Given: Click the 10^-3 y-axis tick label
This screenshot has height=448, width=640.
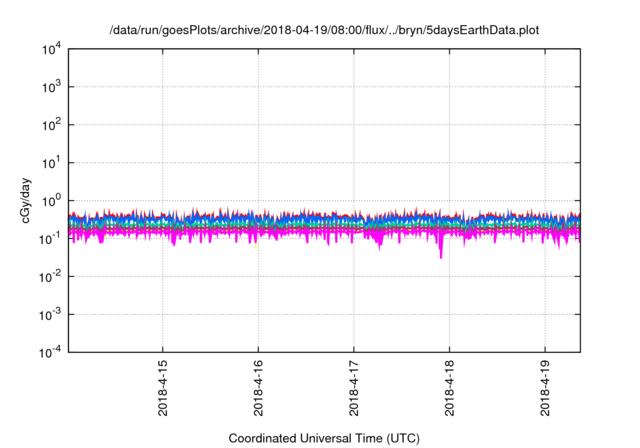Looking at the screenshot, I should (x=50, y=315).
